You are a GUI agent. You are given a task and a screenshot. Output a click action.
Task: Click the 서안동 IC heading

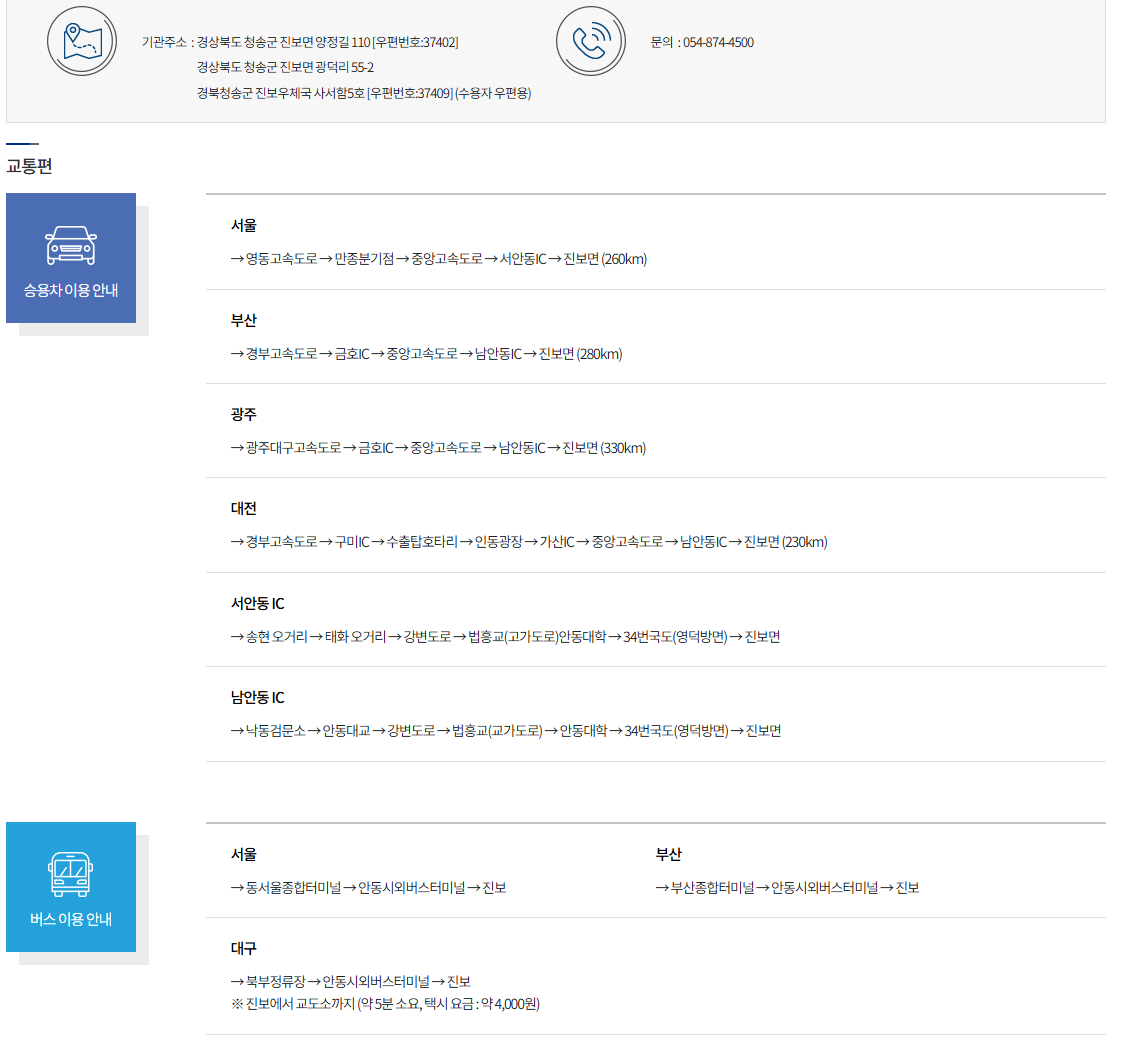tap(257, 604)
